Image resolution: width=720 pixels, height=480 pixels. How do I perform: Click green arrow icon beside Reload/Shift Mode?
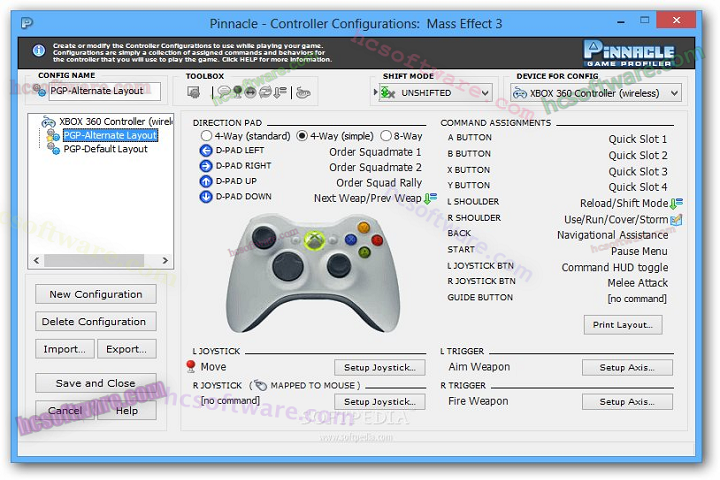click(x=676, y=203)
